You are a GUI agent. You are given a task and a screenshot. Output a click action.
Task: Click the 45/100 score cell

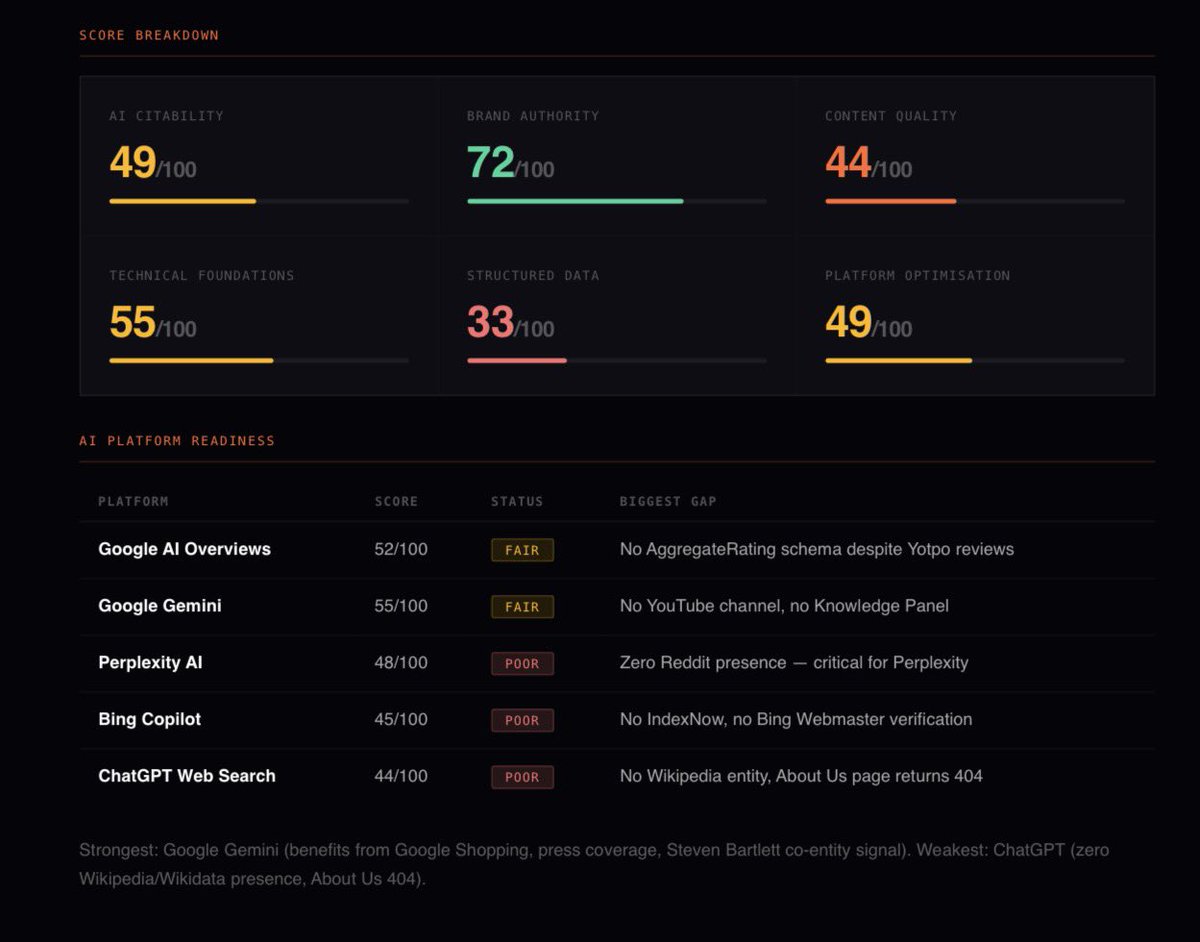pyautogui.click(x=401, y=719)
